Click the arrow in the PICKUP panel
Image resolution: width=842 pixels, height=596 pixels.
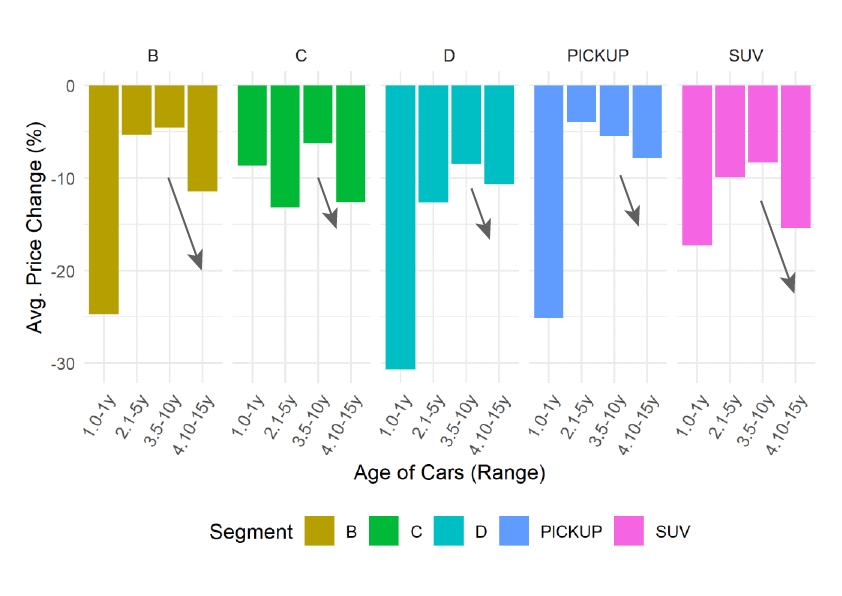(x=629, y=200)
